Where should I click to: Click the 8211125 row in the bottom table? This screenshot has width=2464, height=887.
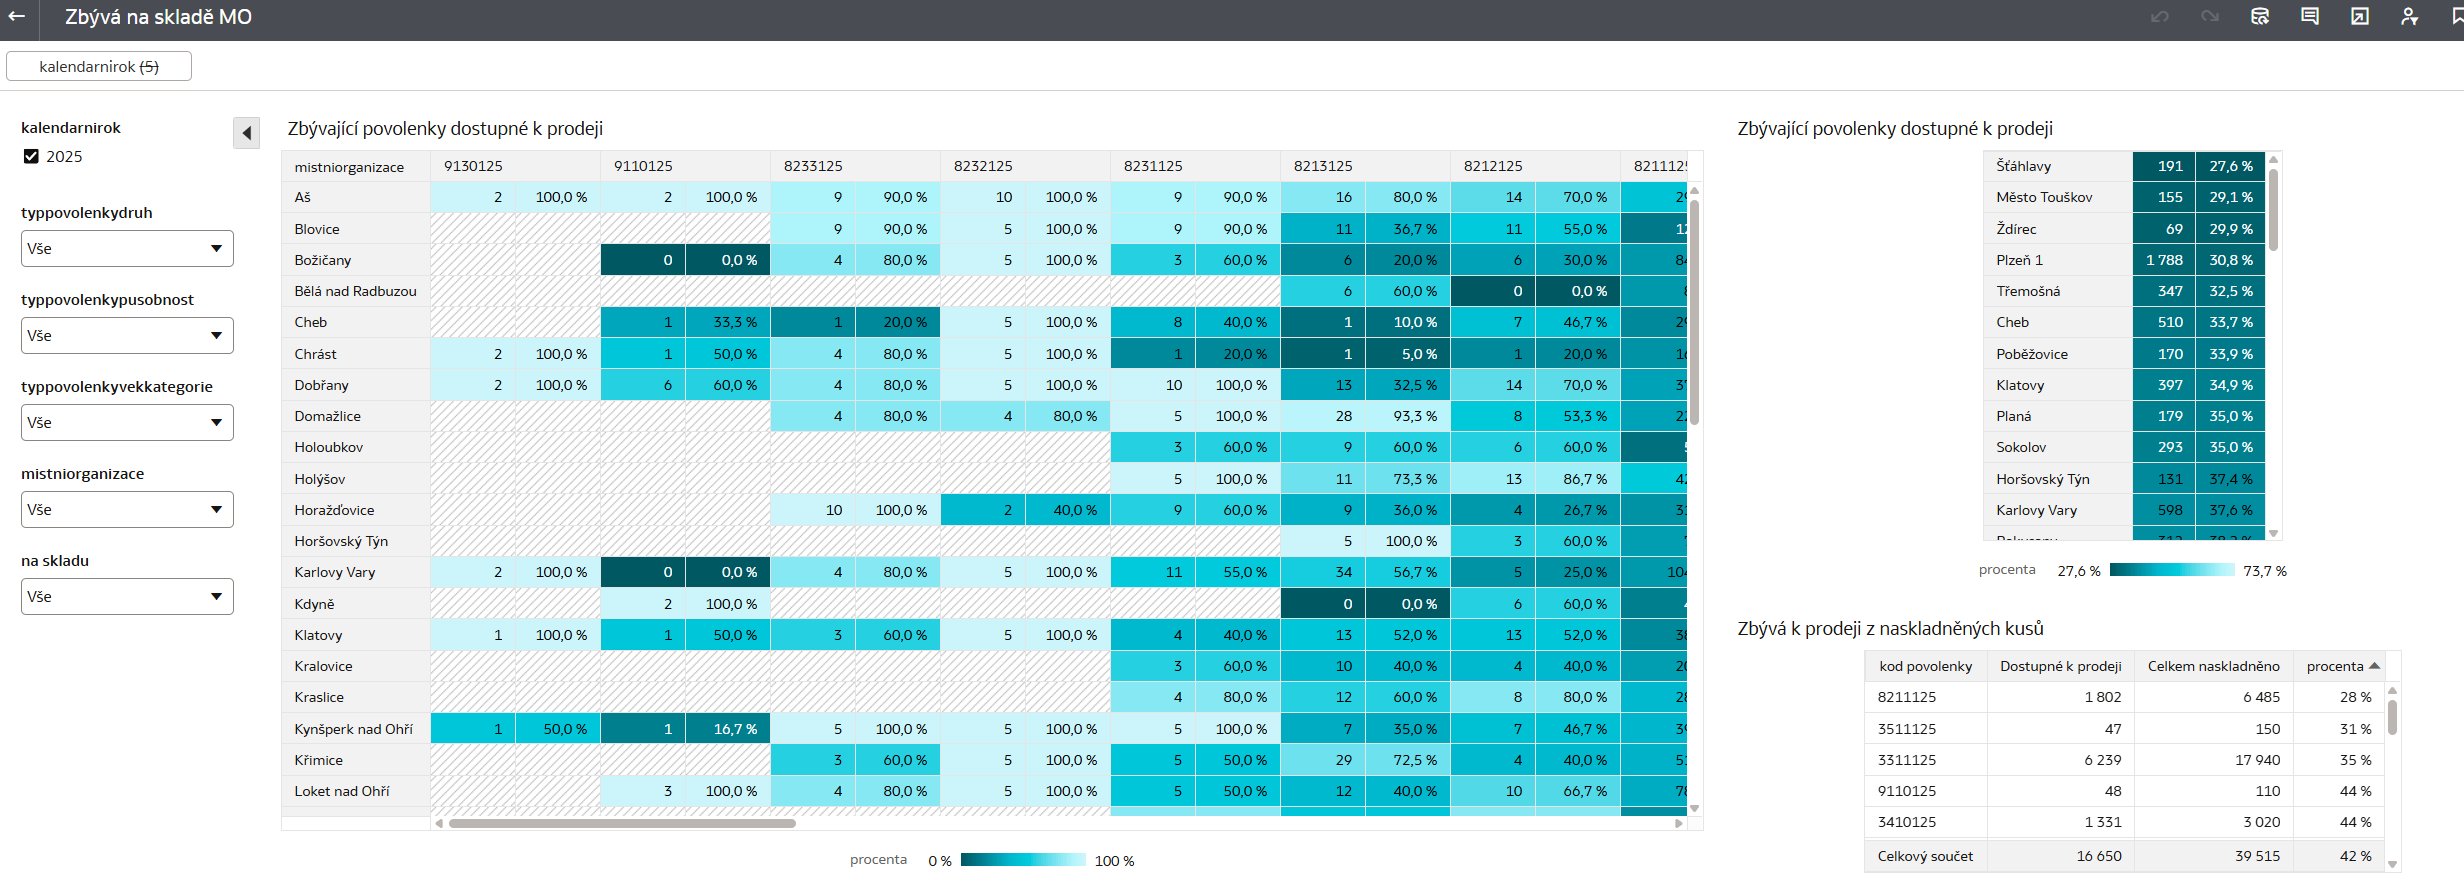point(2125,697)
